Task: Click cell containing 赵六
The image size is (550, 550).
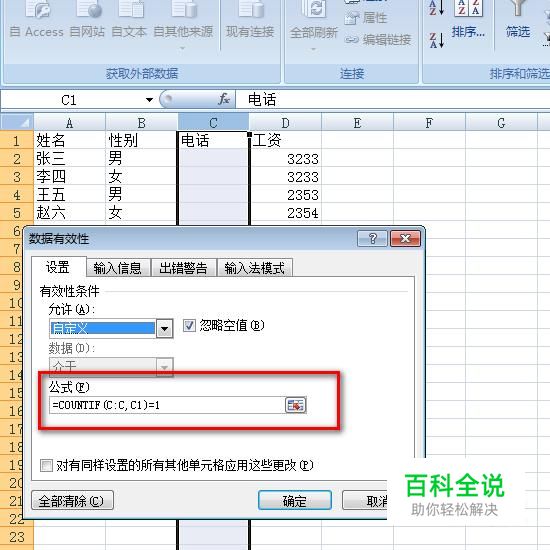Action: tap(69, 213)
